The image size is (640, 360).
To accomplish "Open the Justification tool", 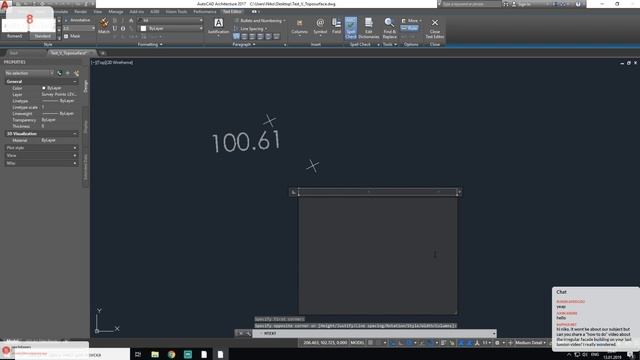I will (218, 27).
